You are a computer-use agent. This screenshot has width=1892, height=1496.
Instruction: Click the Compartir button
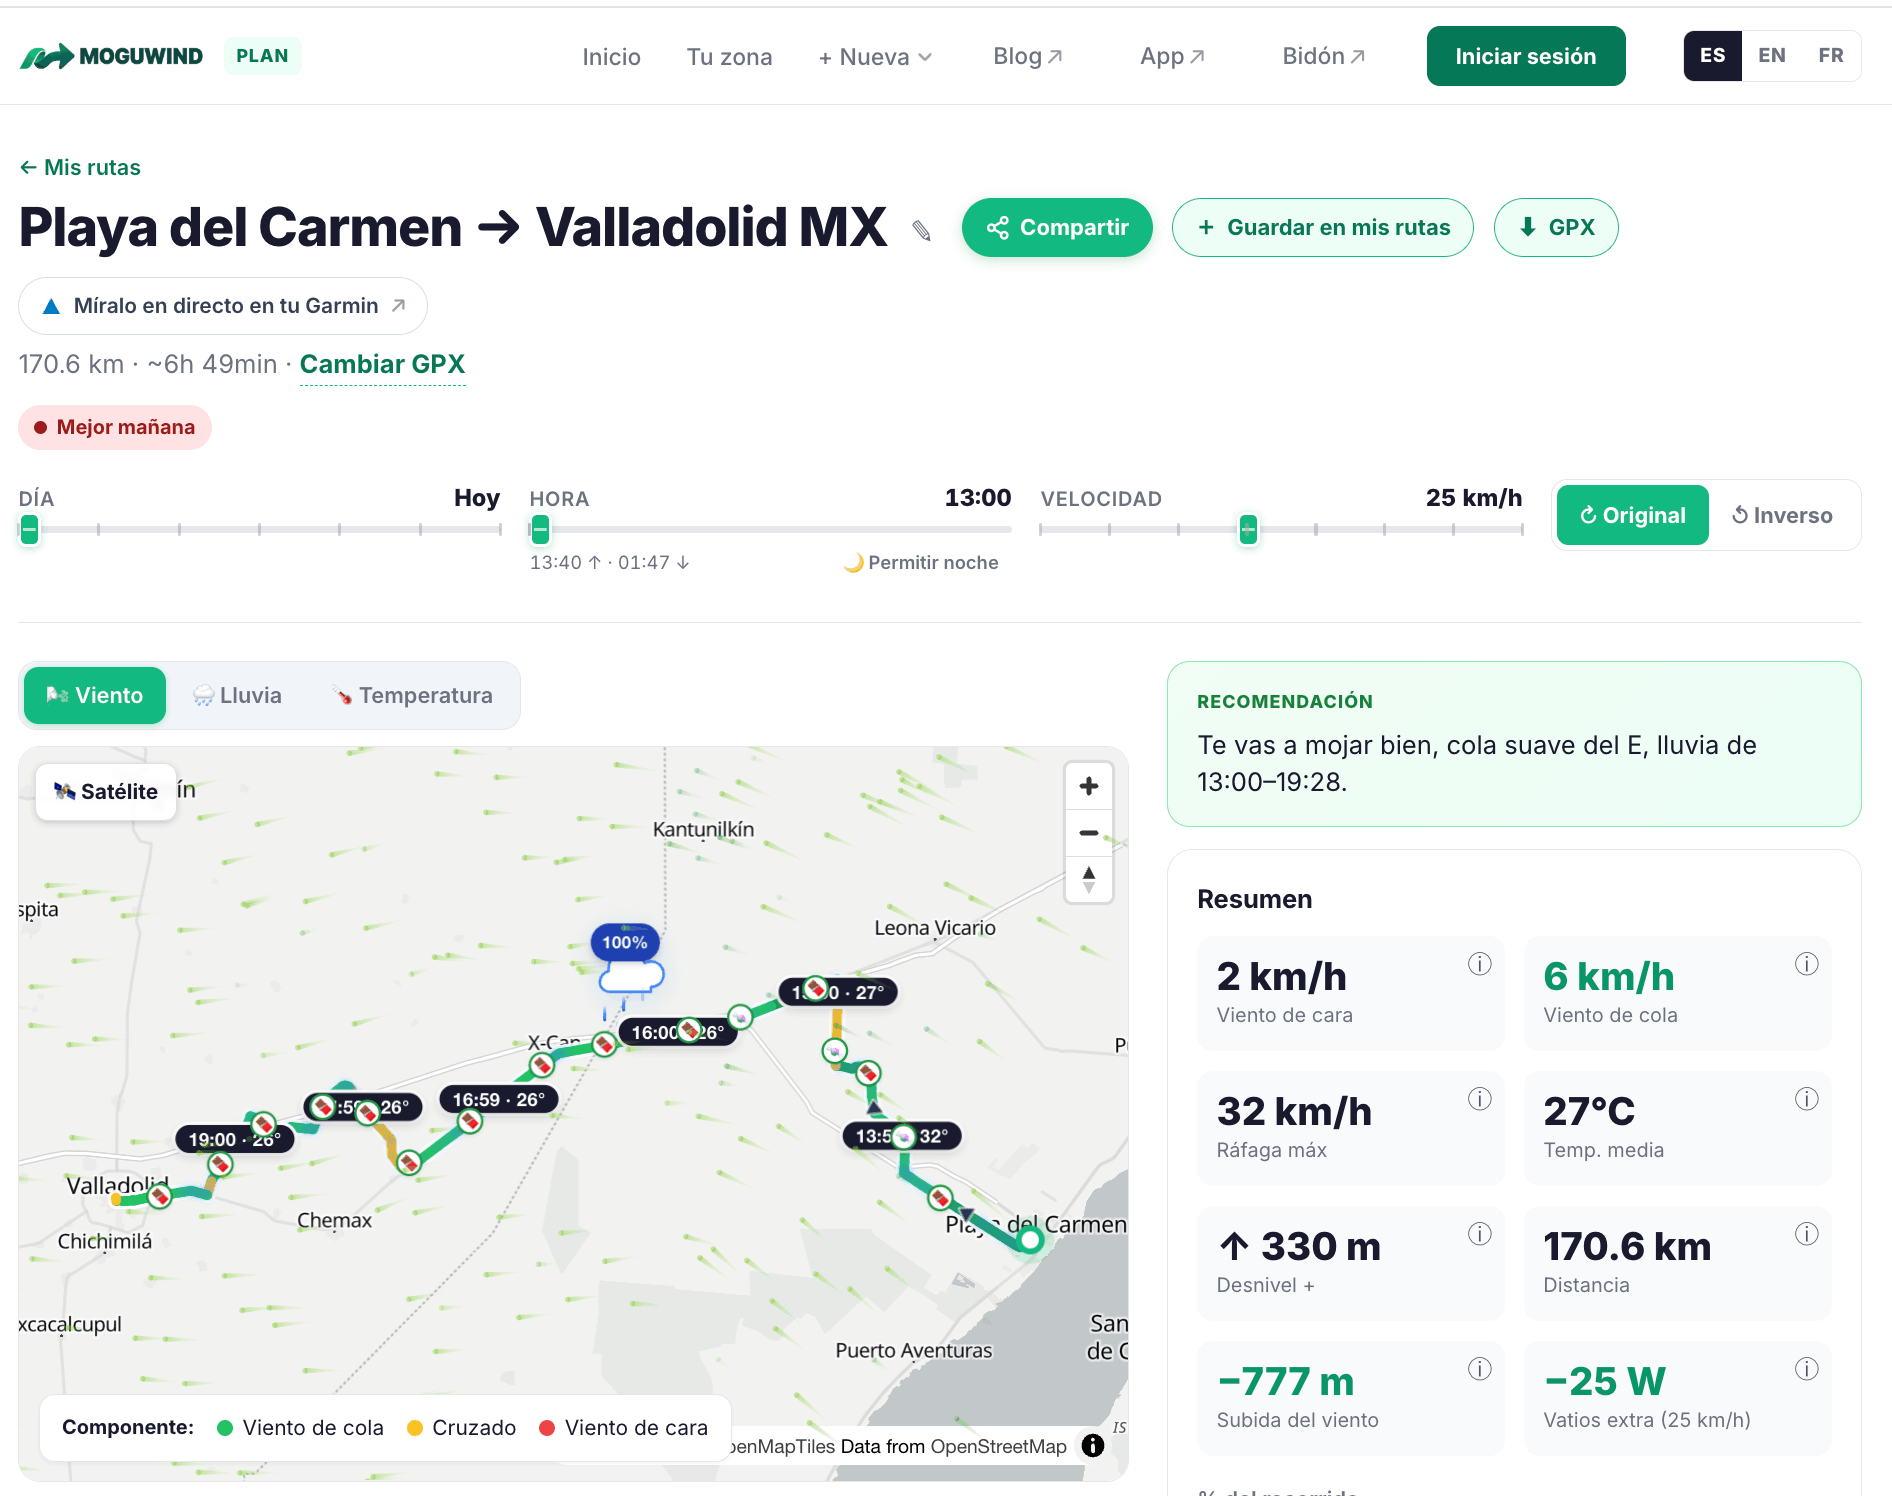click(1057, 227)
